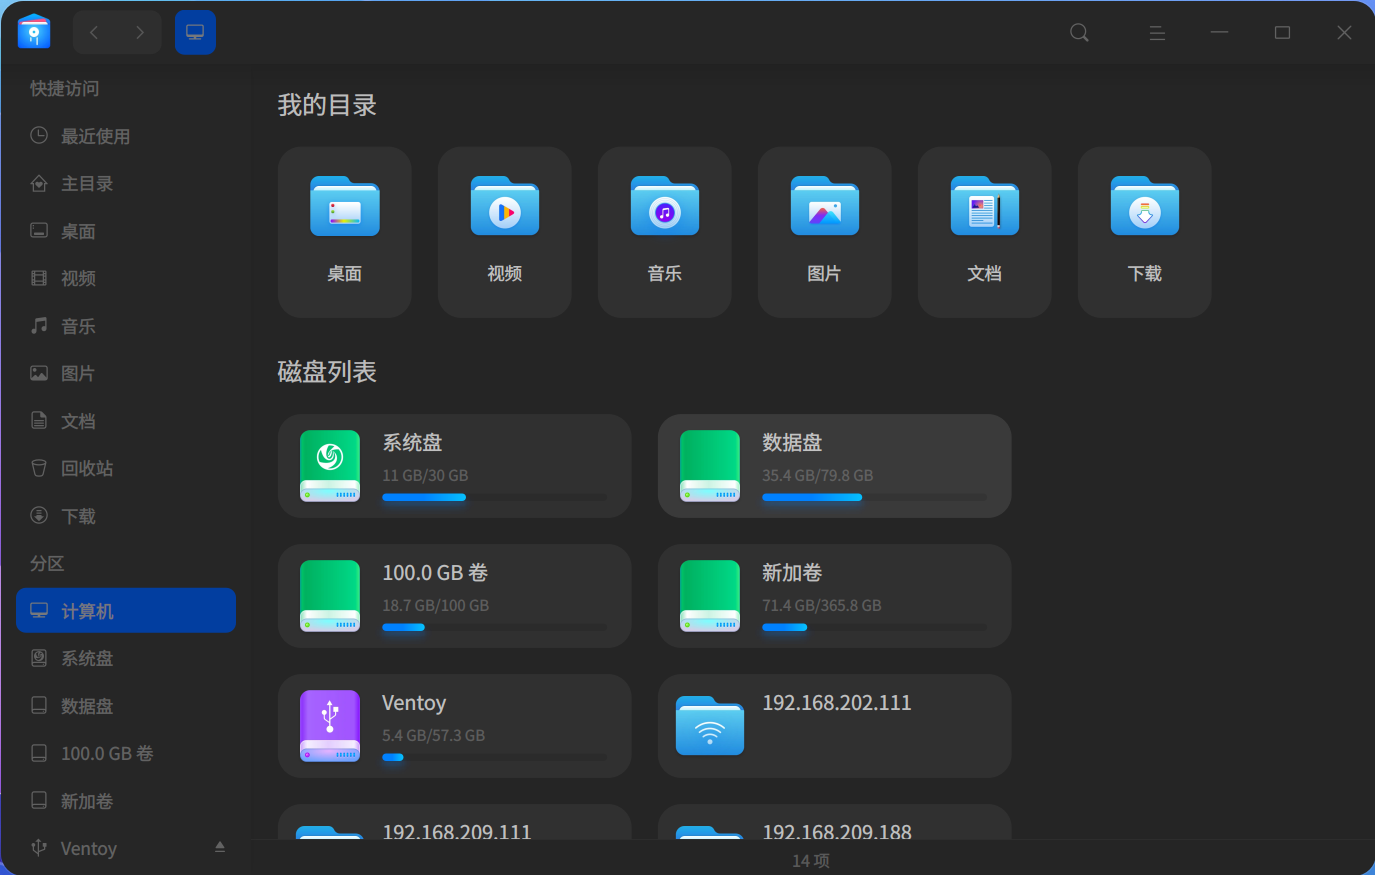Screen dimensions: 1375x875
Task: Select 计算机 in the sidebar
Action: click(126, 611)
